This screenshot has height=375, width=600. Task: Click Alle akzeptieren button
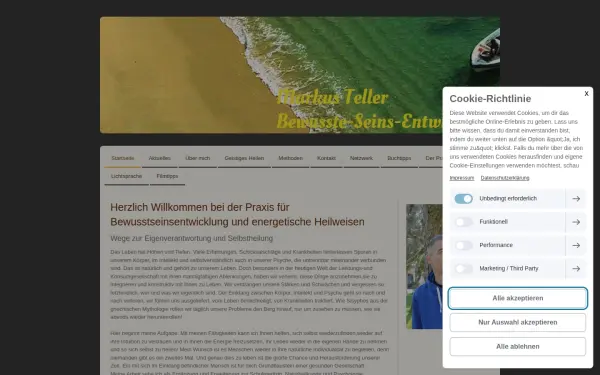click(x=518, y=298)
